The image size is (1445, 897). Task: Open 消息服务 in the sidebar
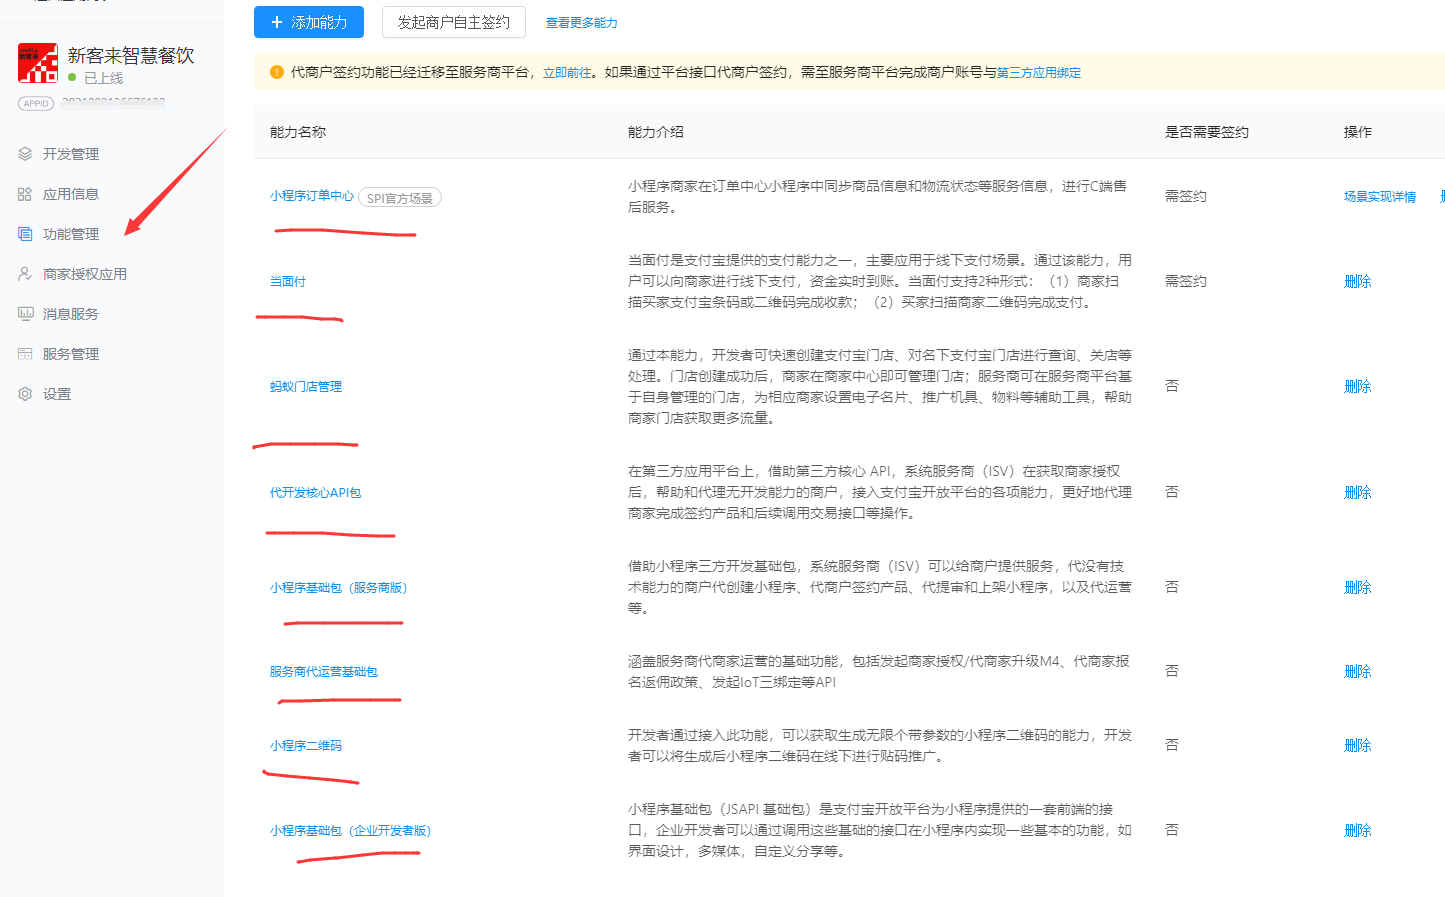tap(71, 314)
